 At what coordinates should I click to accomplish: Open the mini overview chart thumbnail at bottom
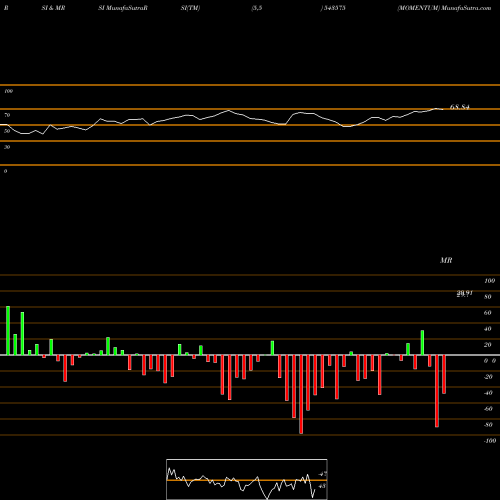[247, 479]
